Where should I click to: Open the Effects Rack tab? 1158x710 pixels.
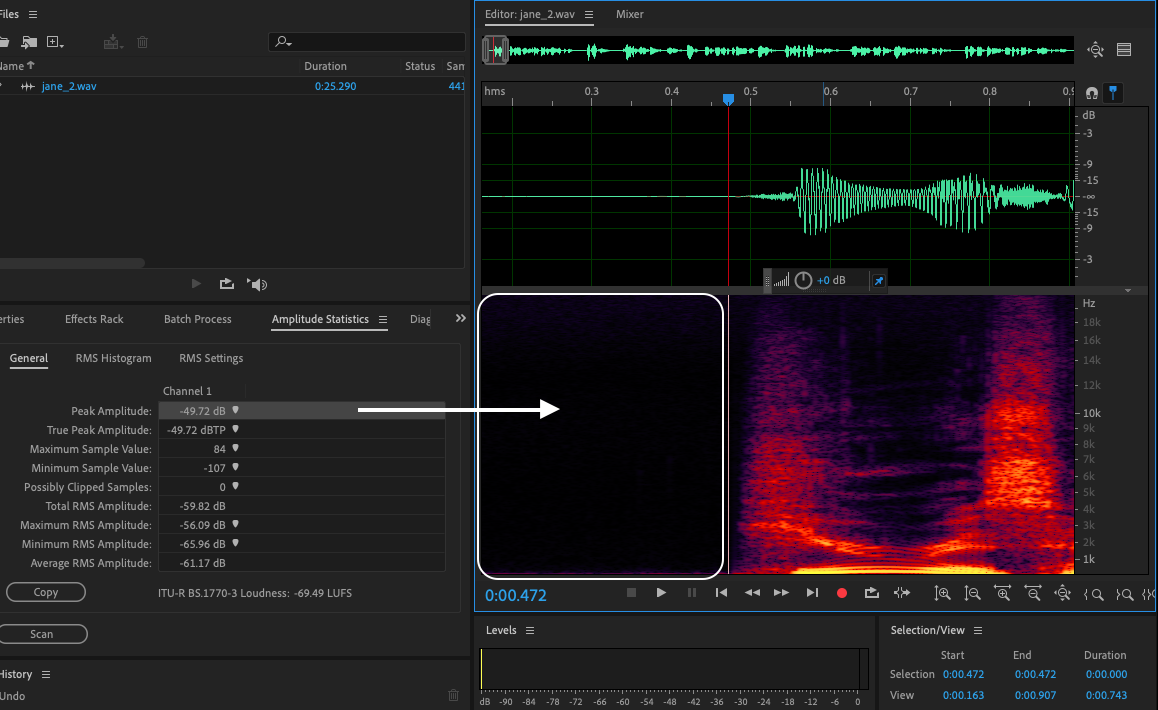(94, 319)
